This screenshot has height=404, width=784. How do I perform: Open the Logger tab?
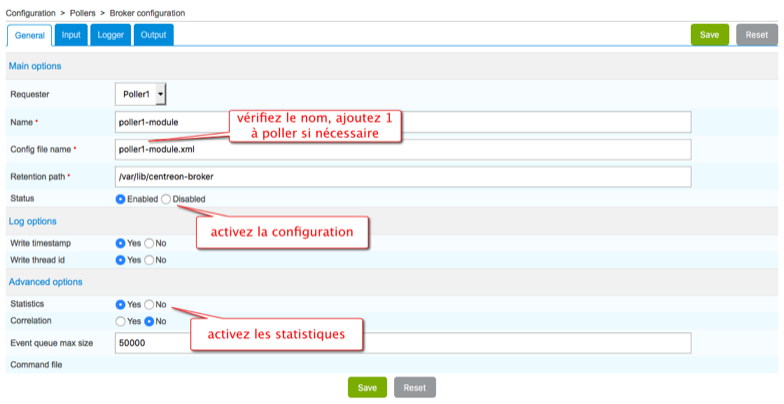(x=110, y=35)
